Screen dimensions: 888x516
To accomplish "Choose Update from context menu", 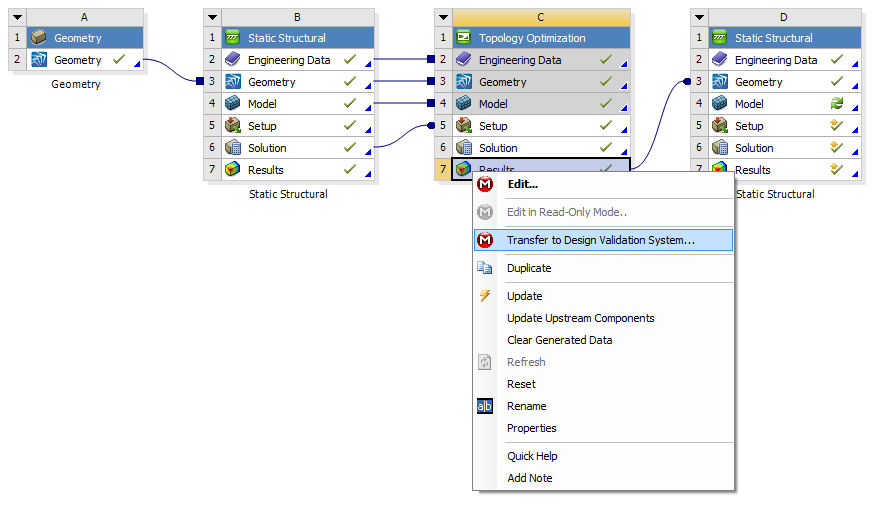I will (603, 296).
